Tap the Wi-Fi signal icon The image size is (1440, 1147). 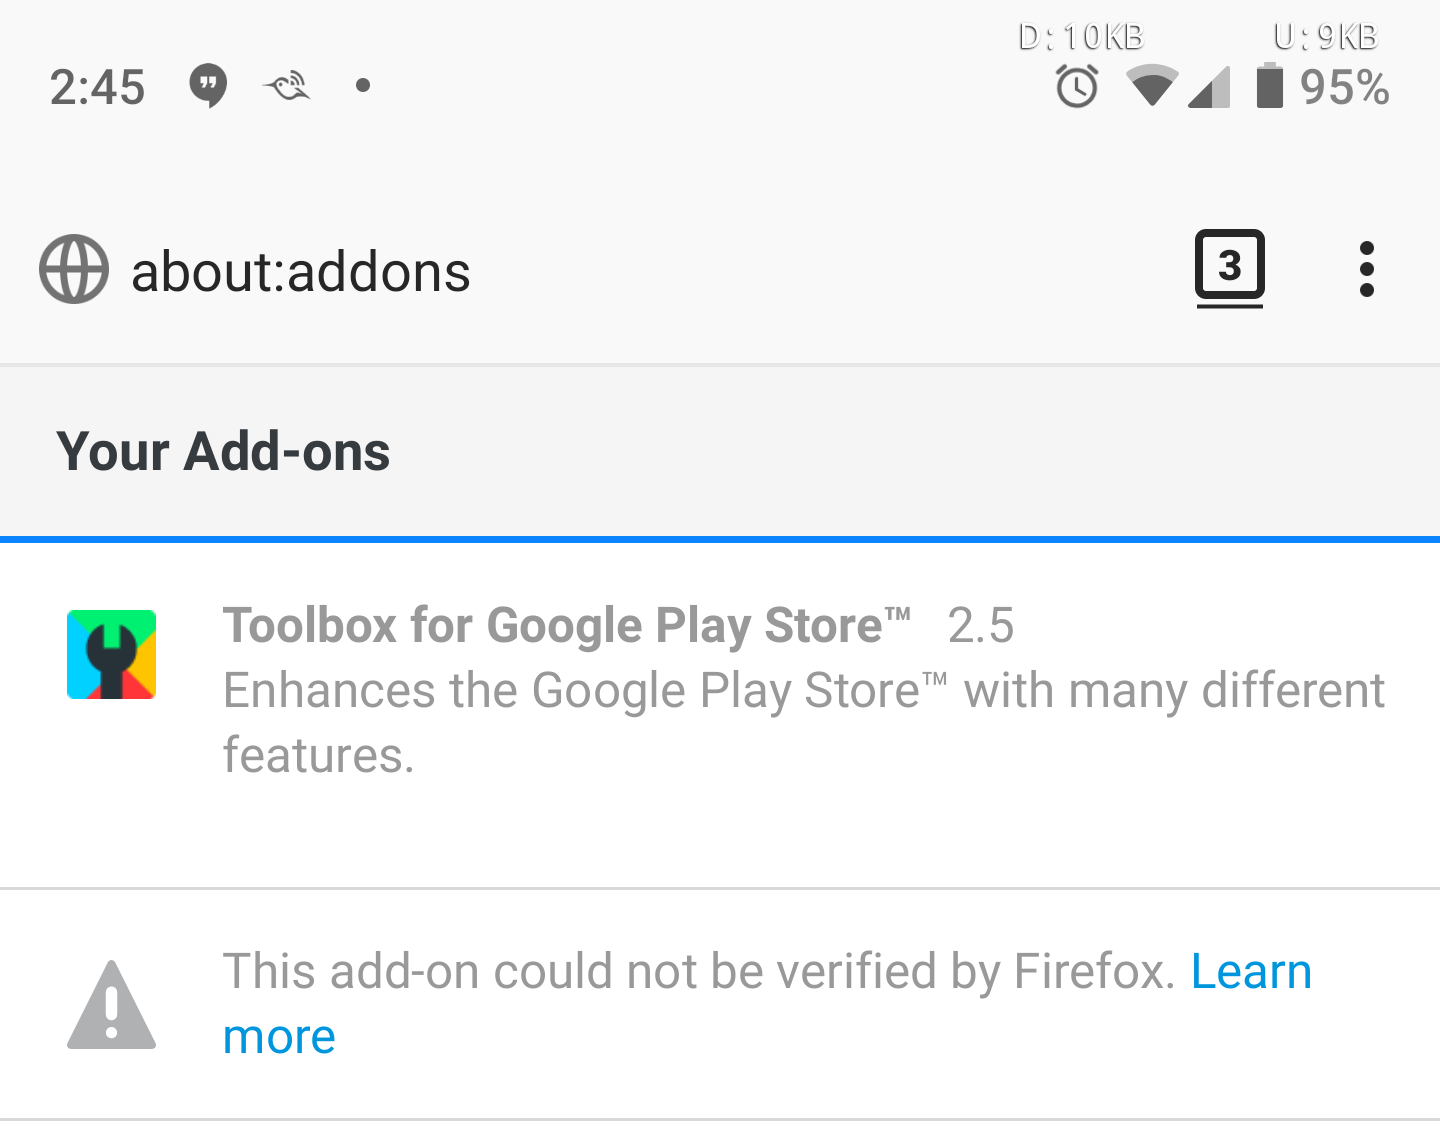(x=1152, y=88)
